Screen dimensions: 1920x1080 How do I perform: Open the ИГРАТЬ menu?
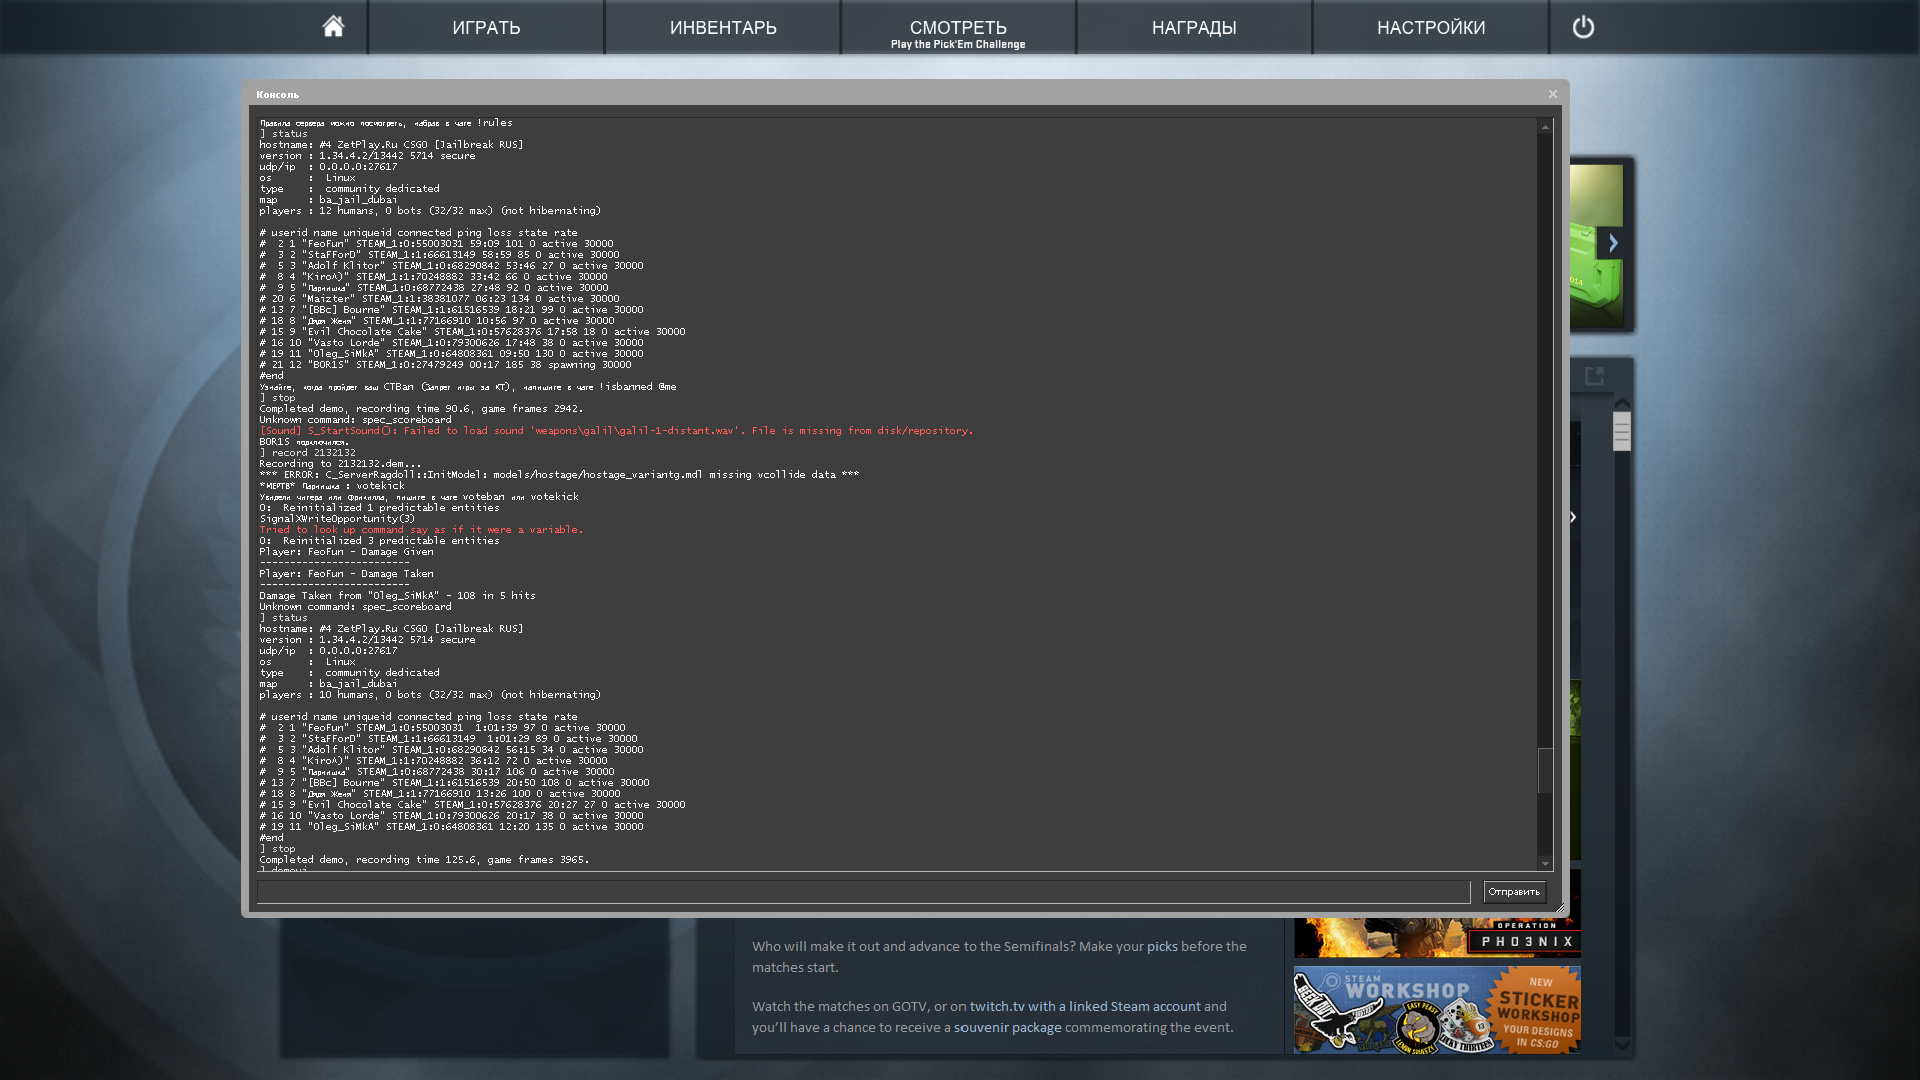tap(486, 27)
